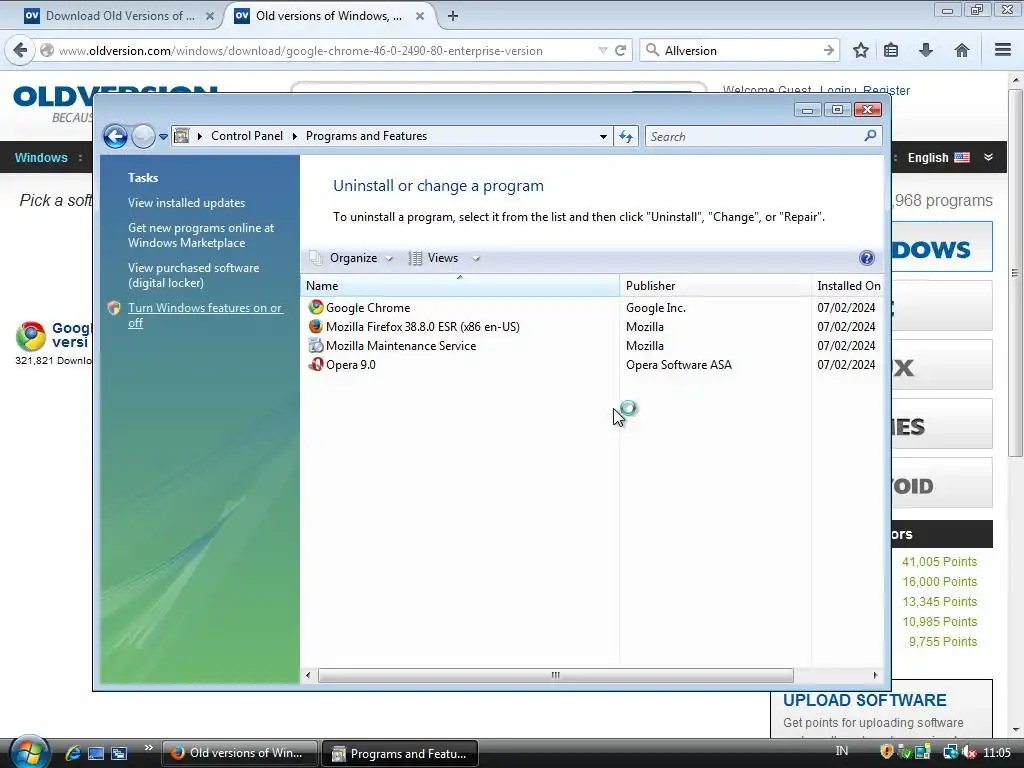Click the Opera icon in the list

point(316,364)
